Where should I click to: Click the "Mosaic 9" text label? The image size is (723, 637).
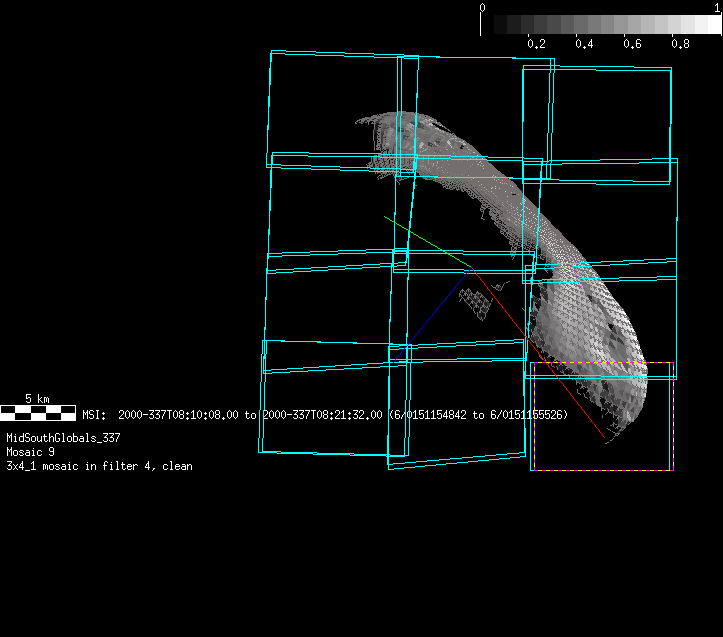30,452
